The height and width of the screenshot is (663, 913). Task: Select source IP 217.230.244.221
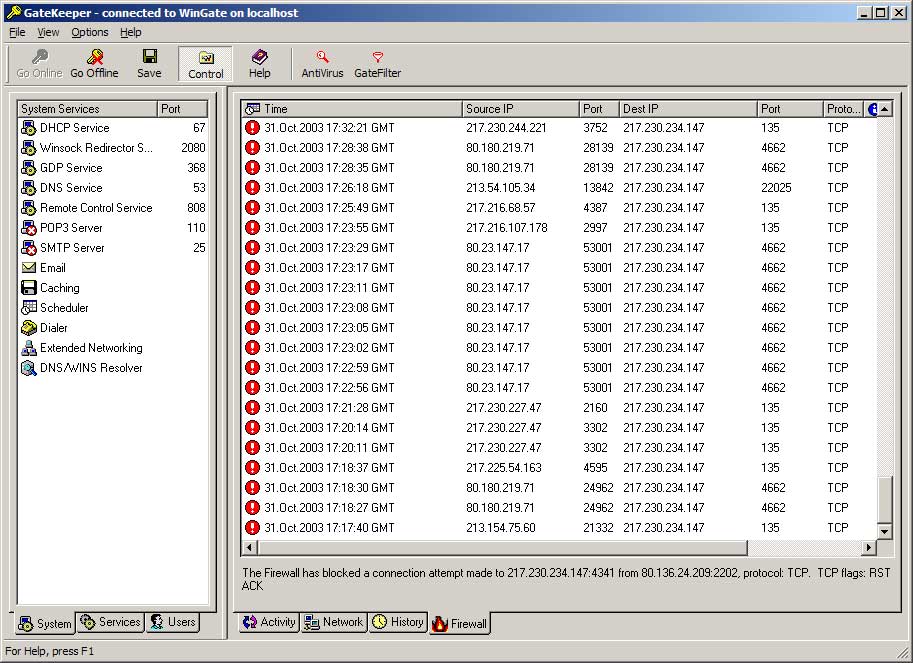(506, 127)
